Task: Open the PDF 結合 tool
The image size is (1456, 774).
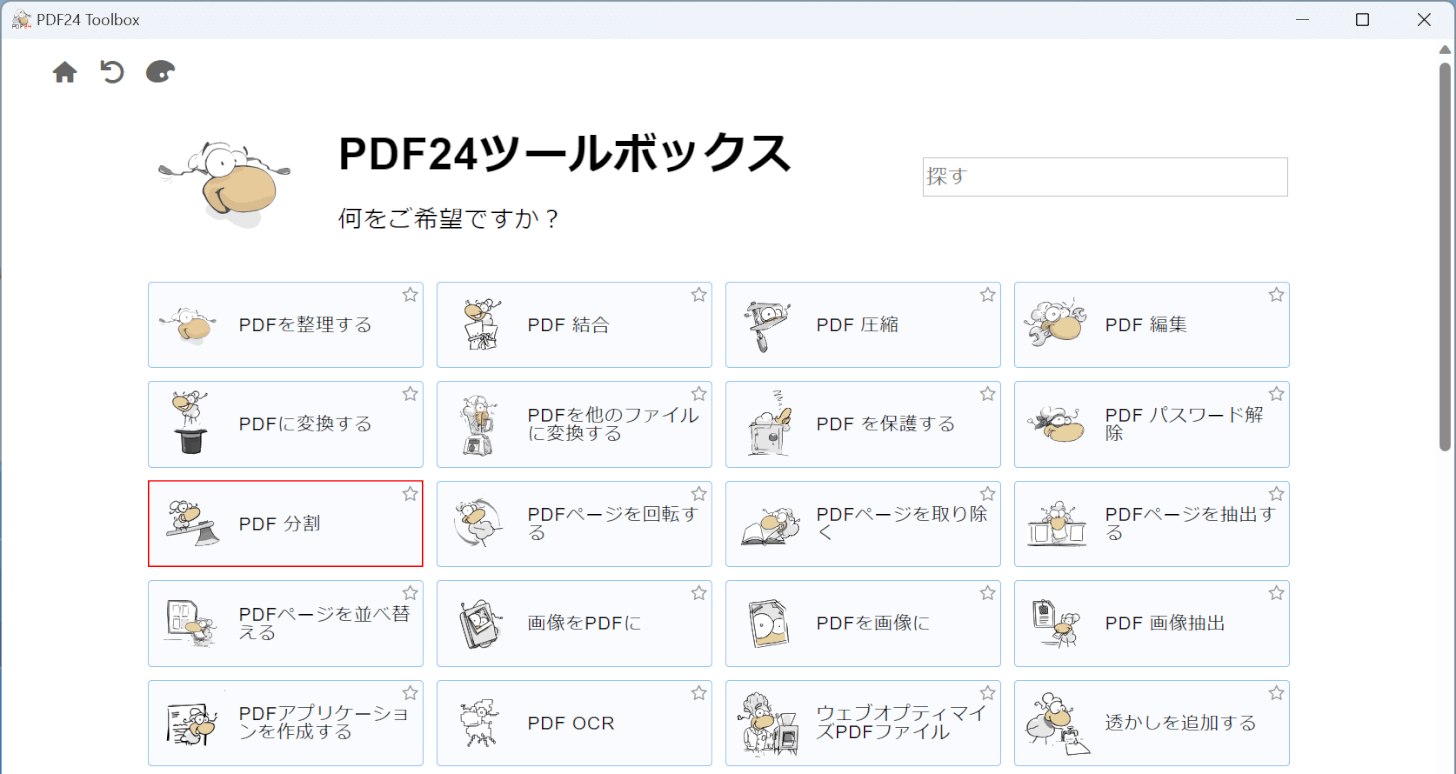Action: (574, 325)
